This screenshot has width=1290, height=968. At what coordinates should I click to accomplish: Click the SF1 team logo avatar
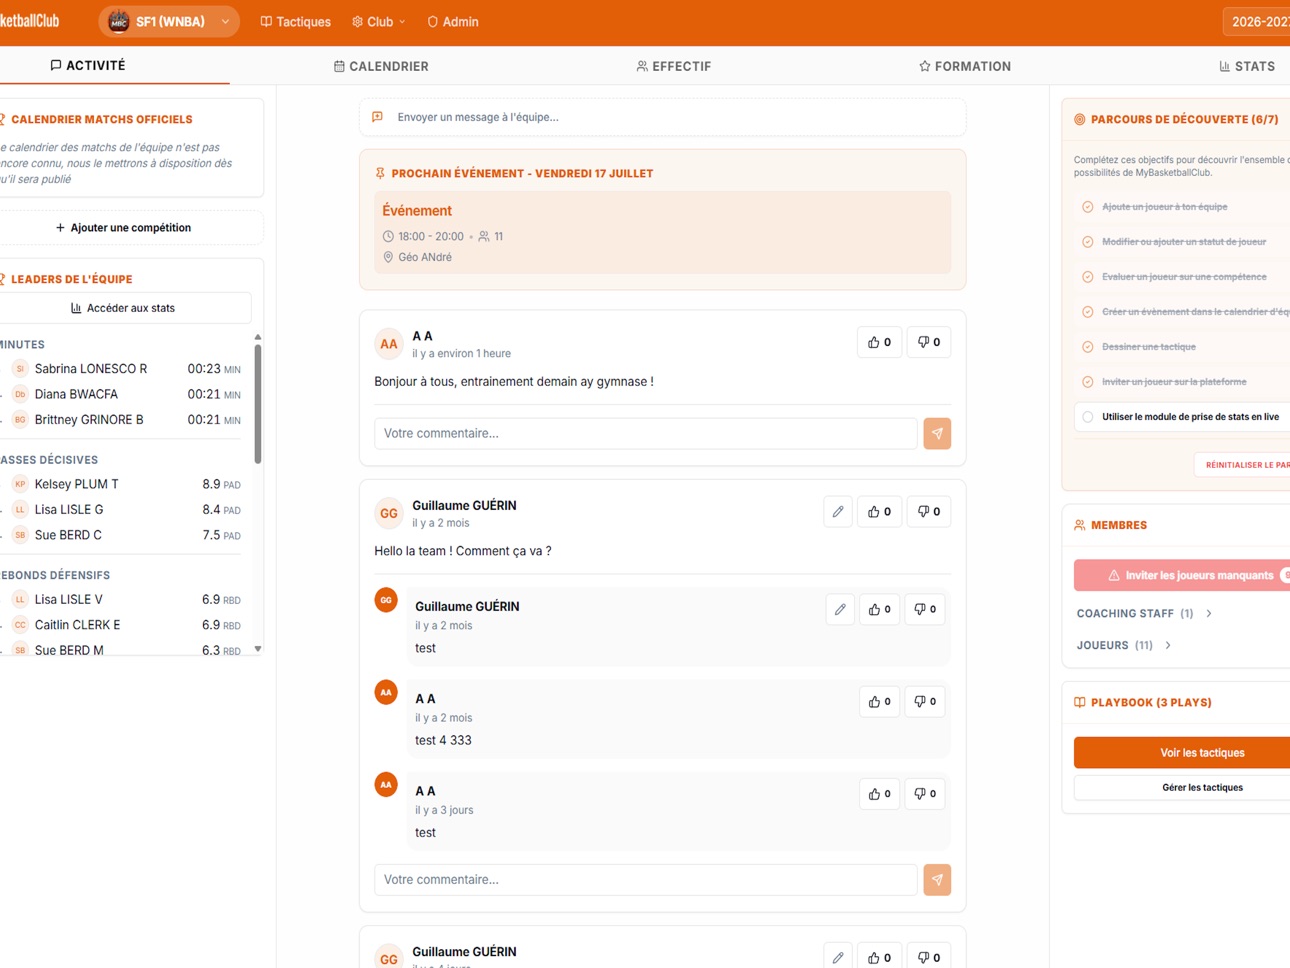119,21
